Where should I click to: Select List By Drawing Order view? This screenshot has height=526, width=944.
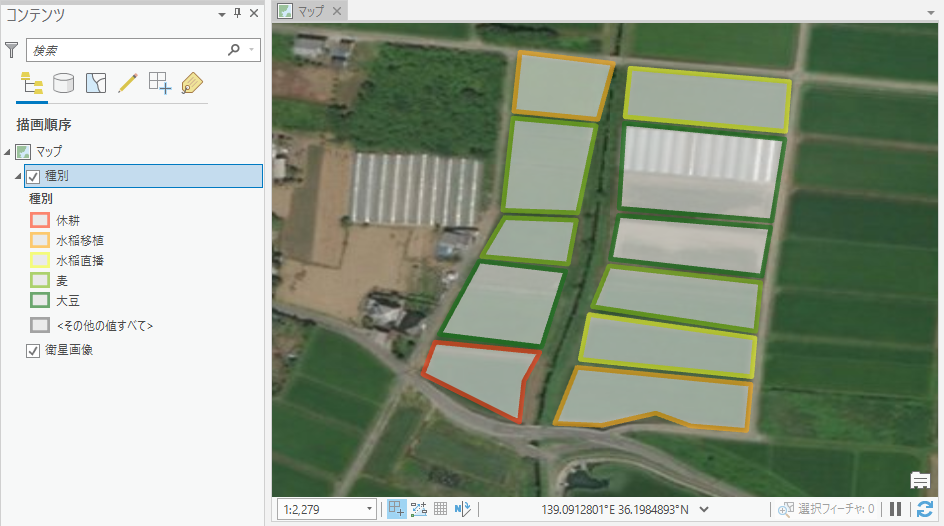[x=31, y=83]
